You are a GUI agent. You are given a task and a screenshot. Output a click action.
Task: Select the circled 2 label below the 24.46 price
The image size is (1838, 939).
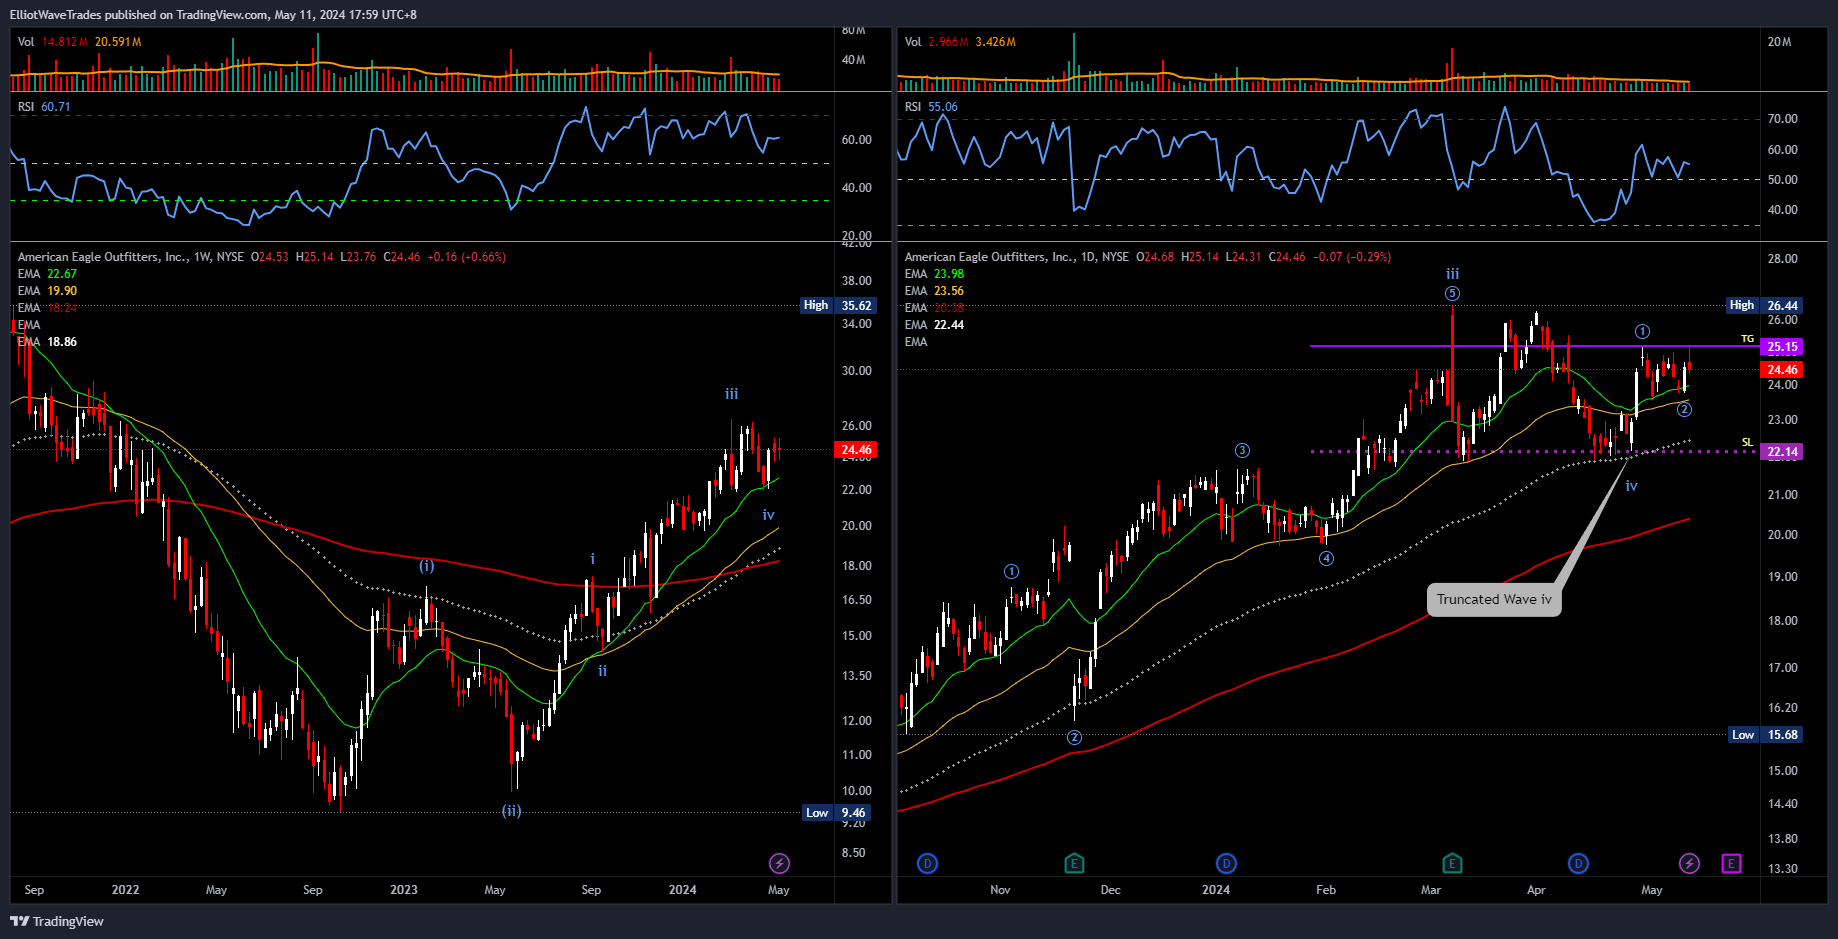click(1684, 409)
